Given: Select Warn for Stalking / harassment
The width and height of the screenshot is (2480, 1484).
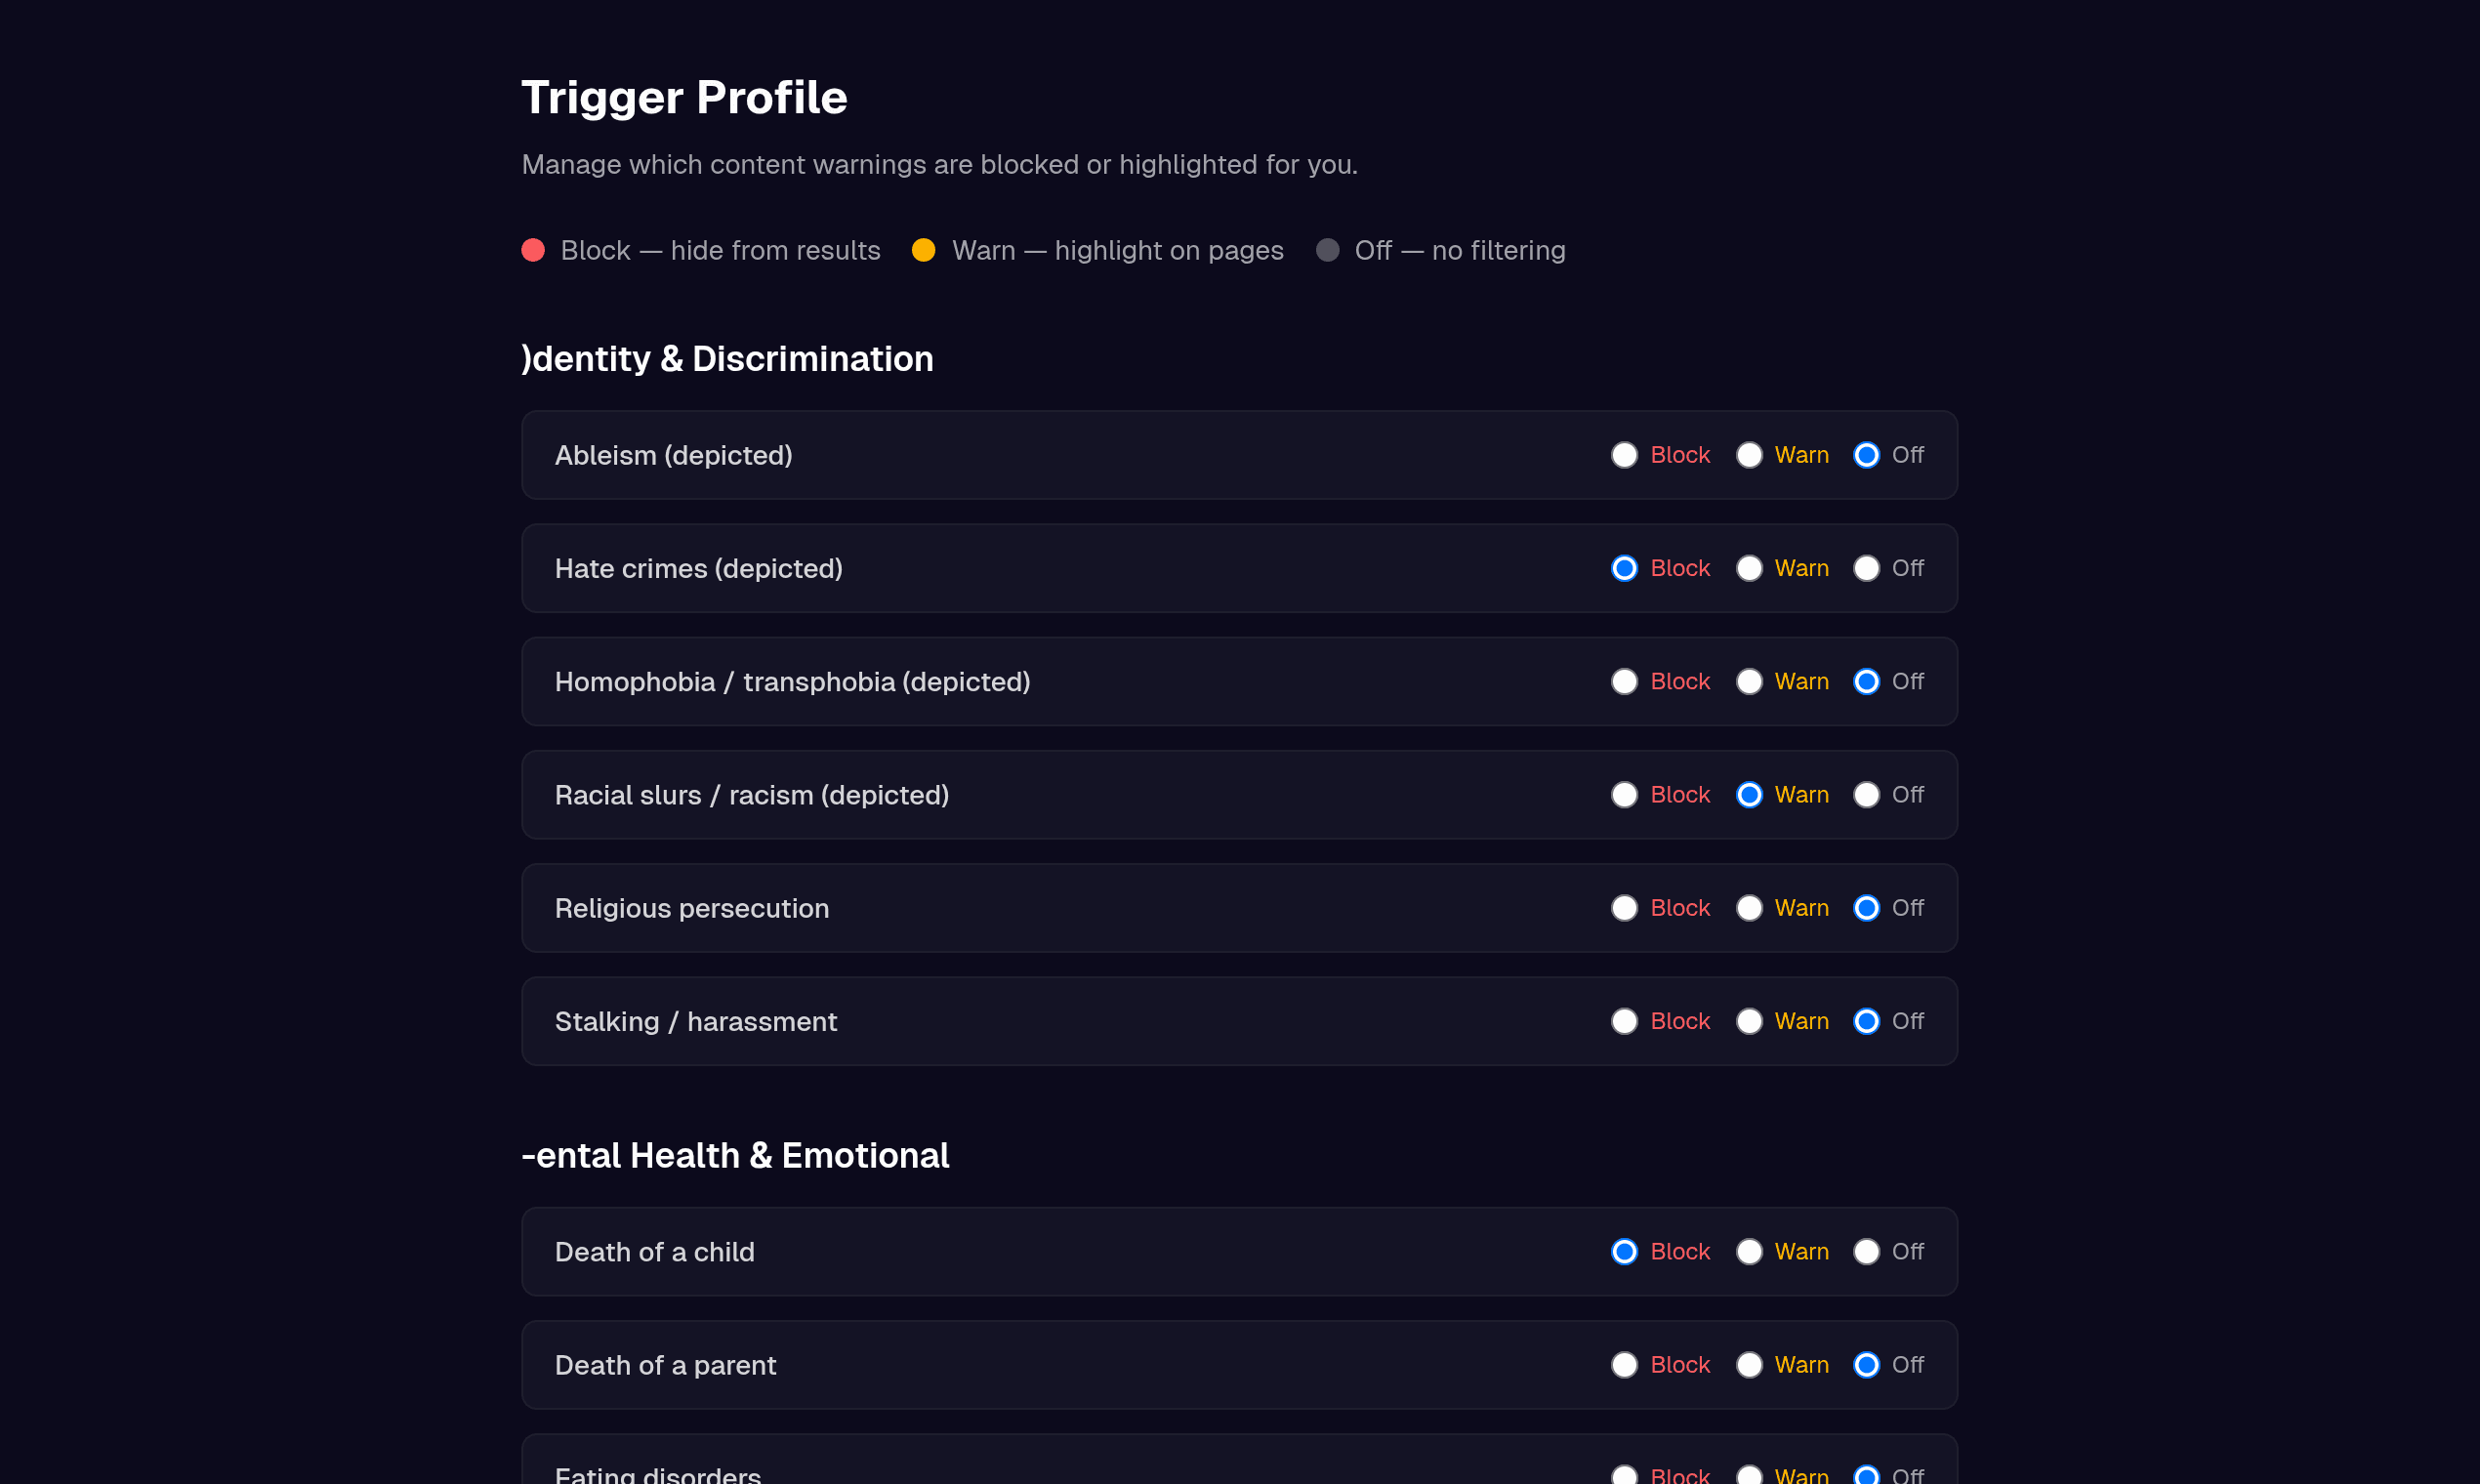Looking at the screenshot, I should pos(1749,1021).
